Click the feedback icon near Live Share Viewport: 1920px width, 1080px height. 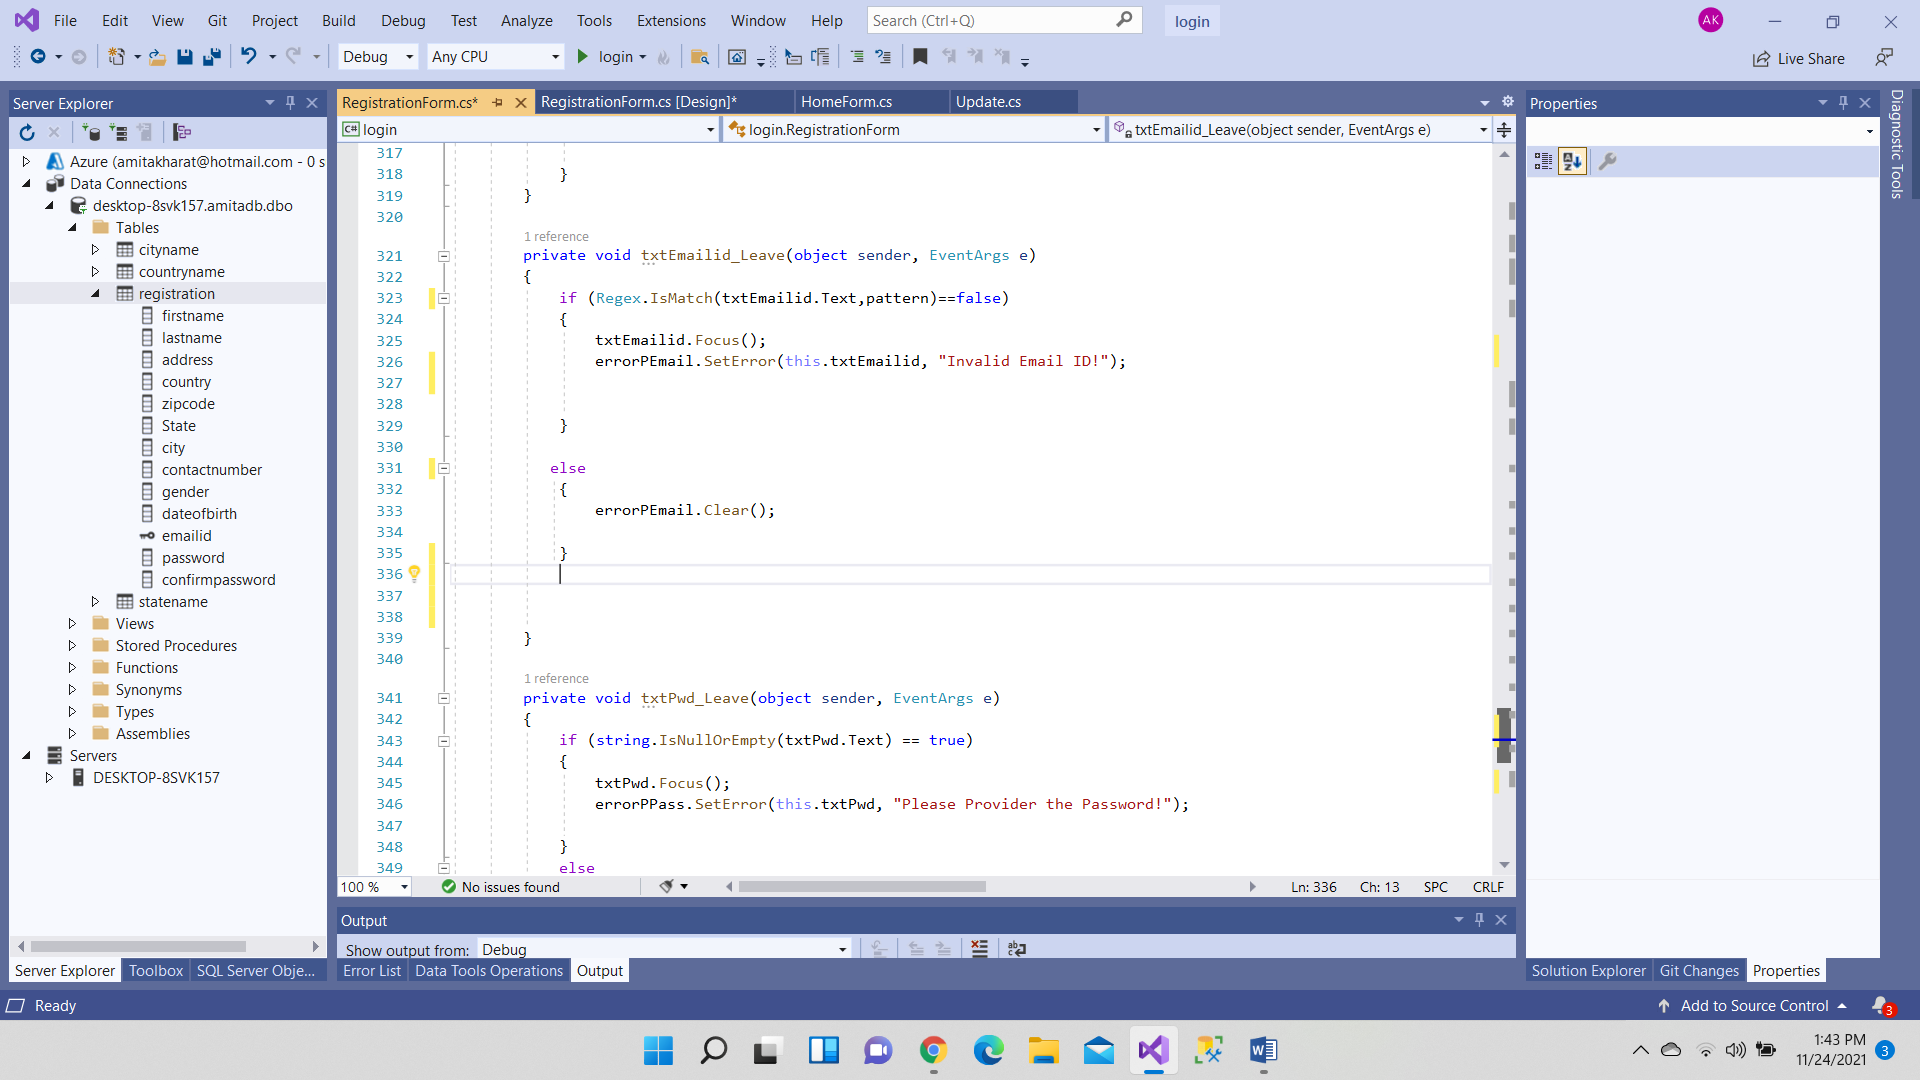pyautogui.click(x=1884, y=58)
